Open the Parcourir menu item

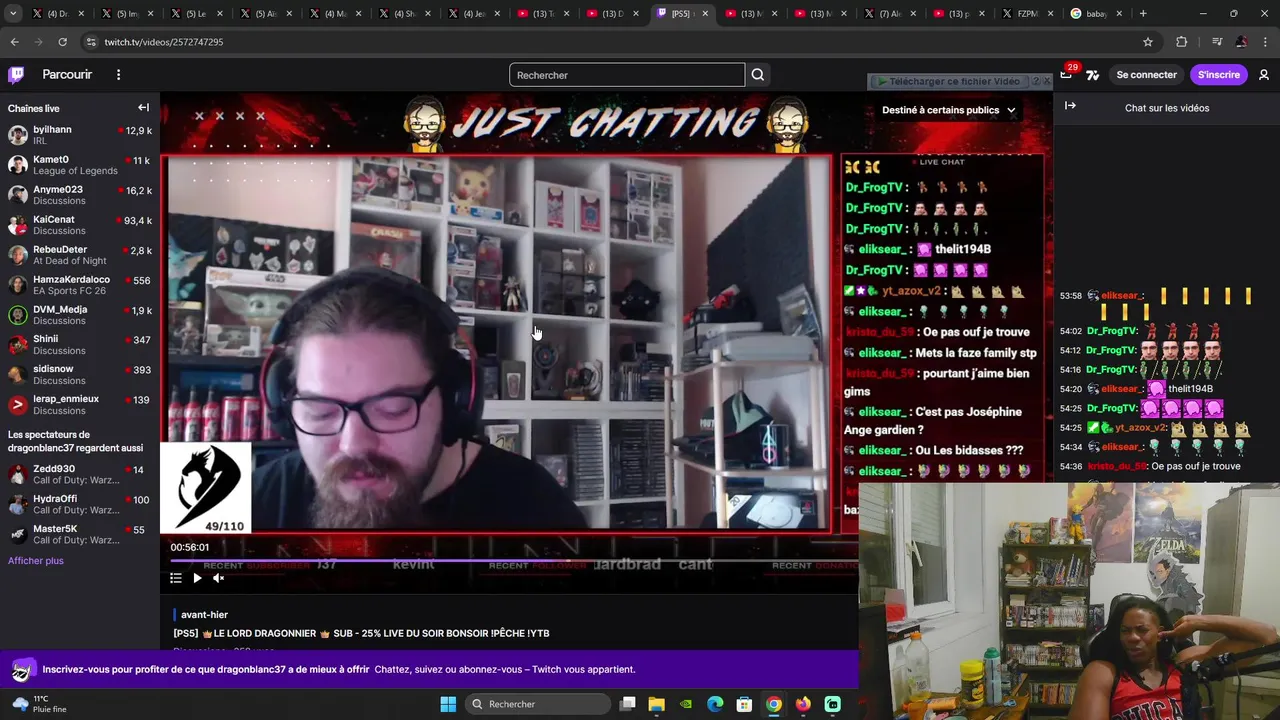coord(67,75)
